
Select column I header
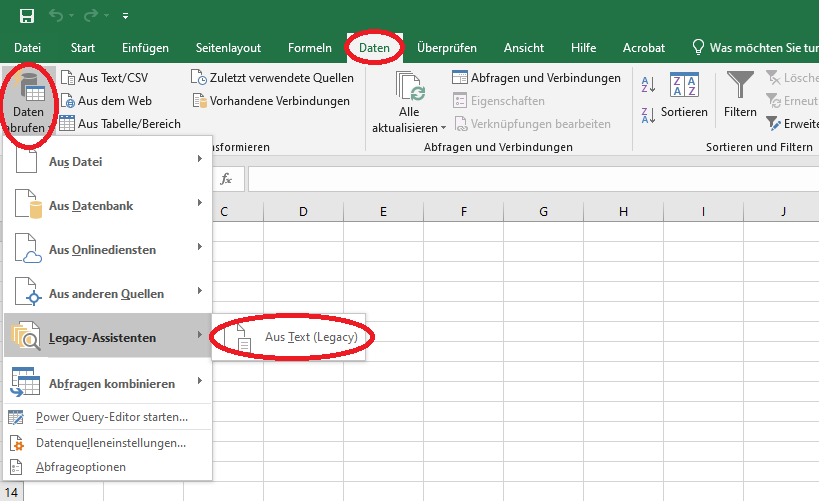(x=703, y=211)
